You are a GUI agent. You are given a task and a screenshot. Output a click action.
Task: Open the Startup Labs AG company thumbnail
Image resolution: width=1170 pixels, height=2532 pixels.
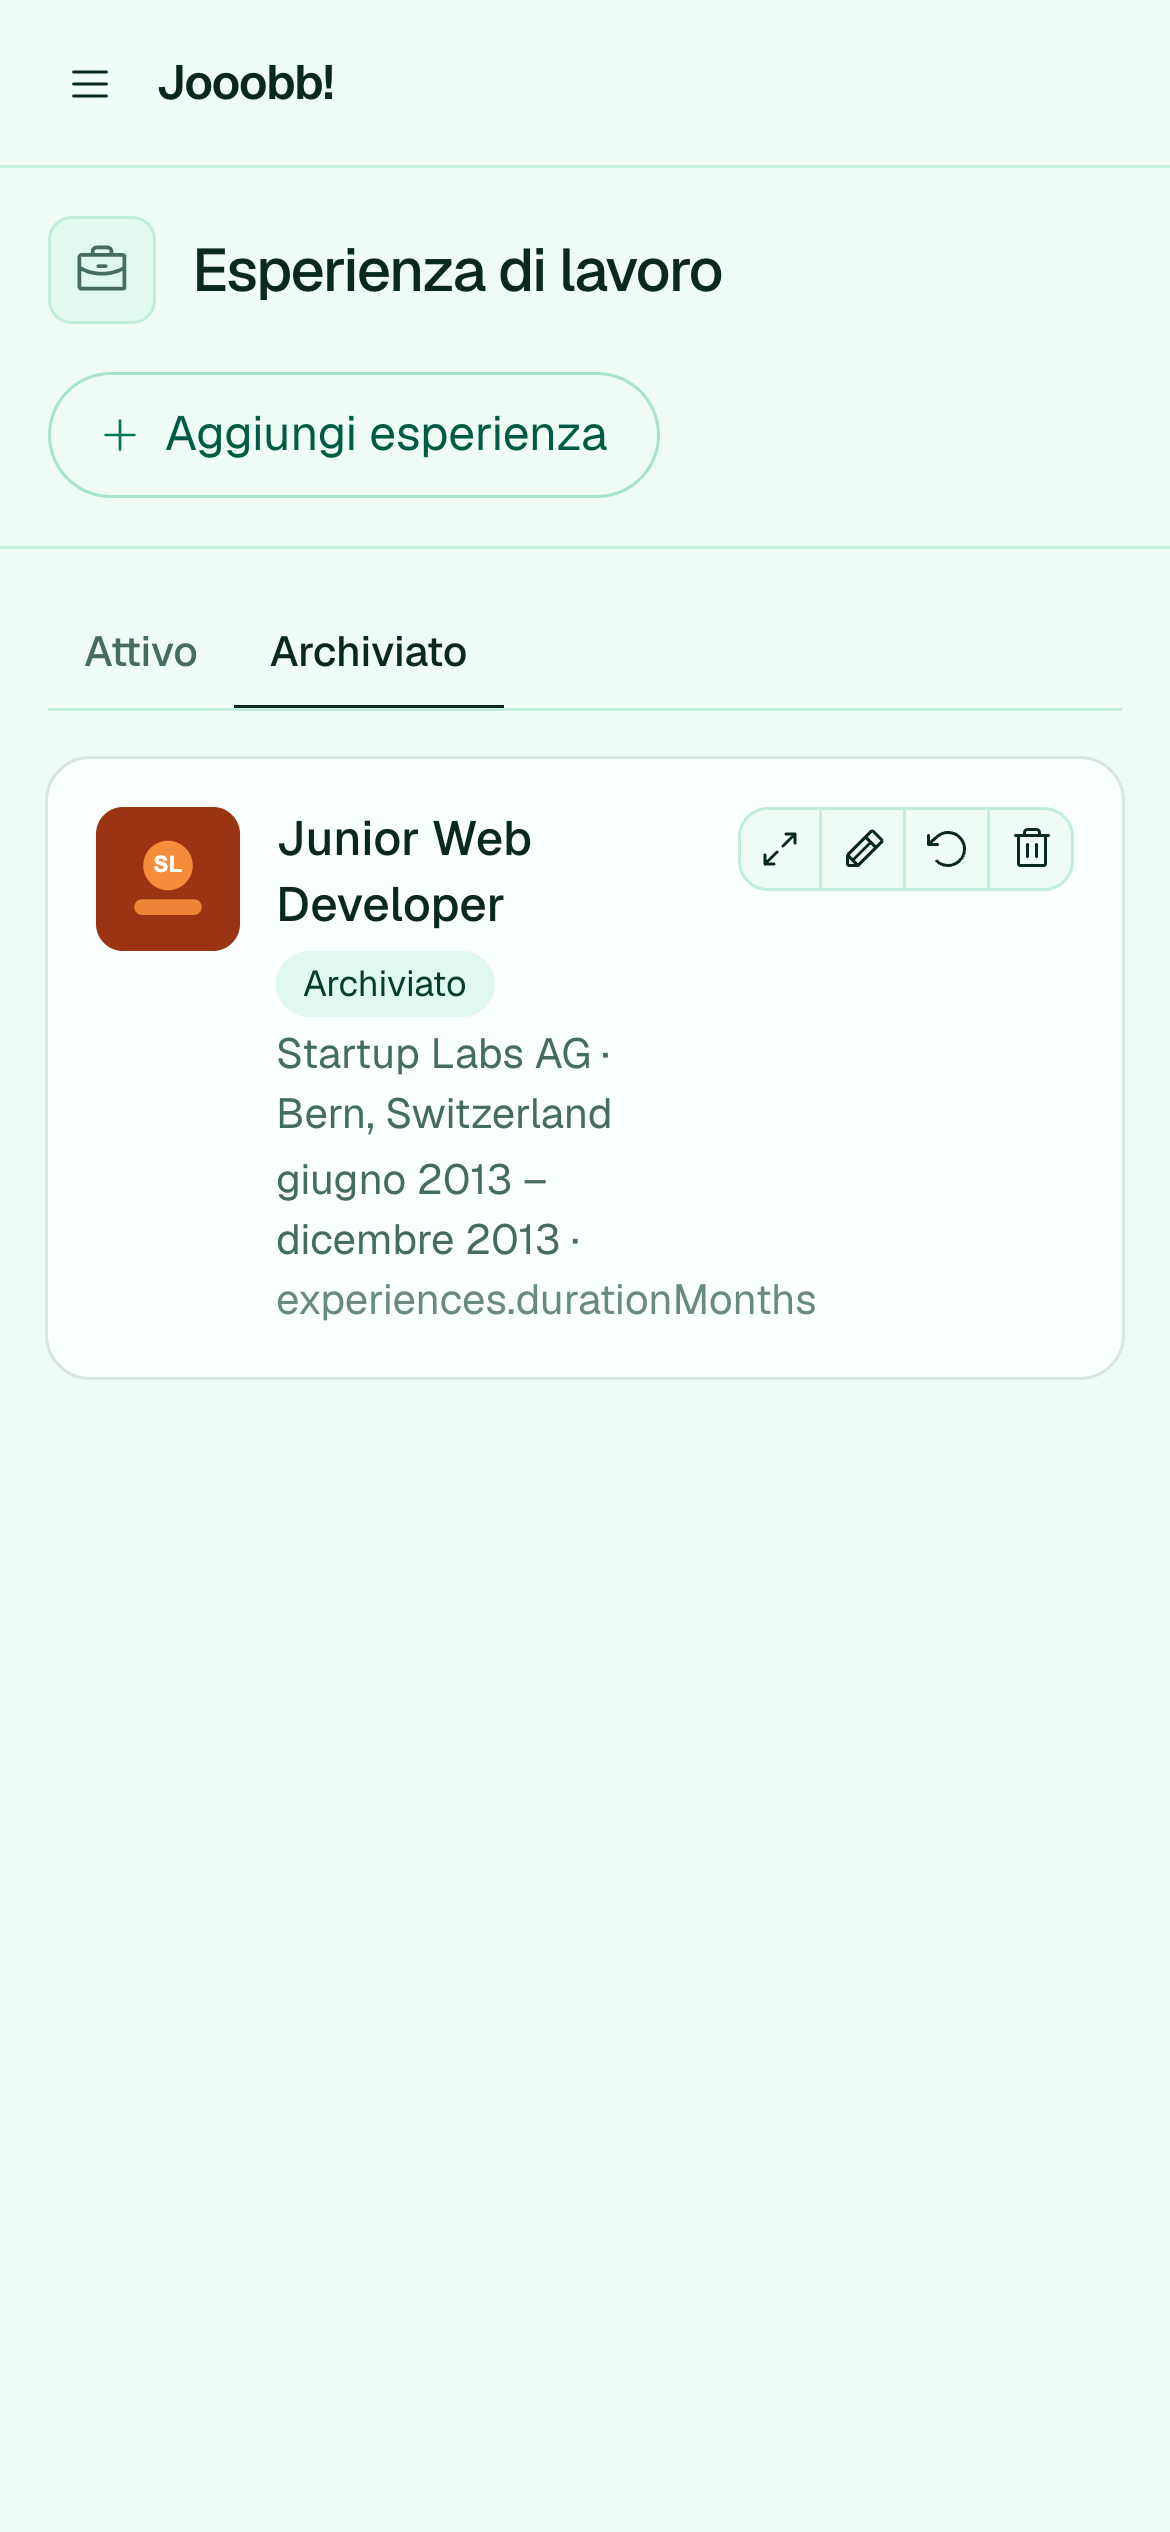coord(168,879)
